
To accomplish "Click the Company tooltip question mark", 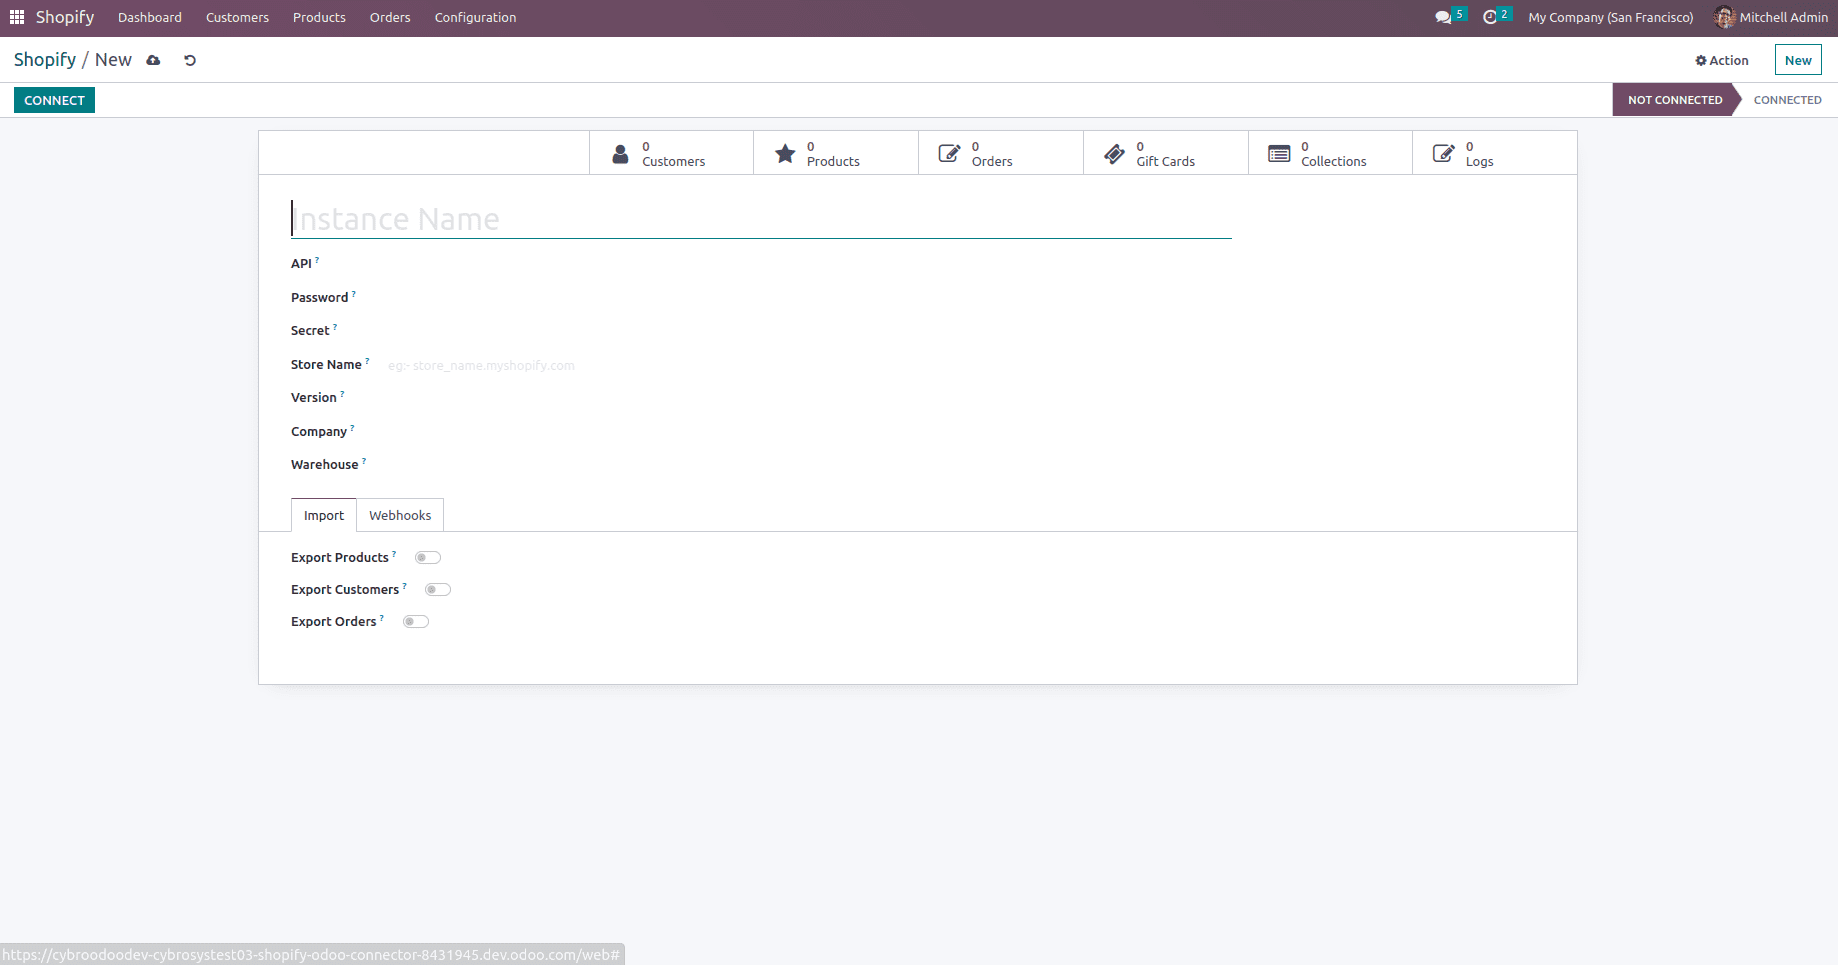I will [352, 428].
